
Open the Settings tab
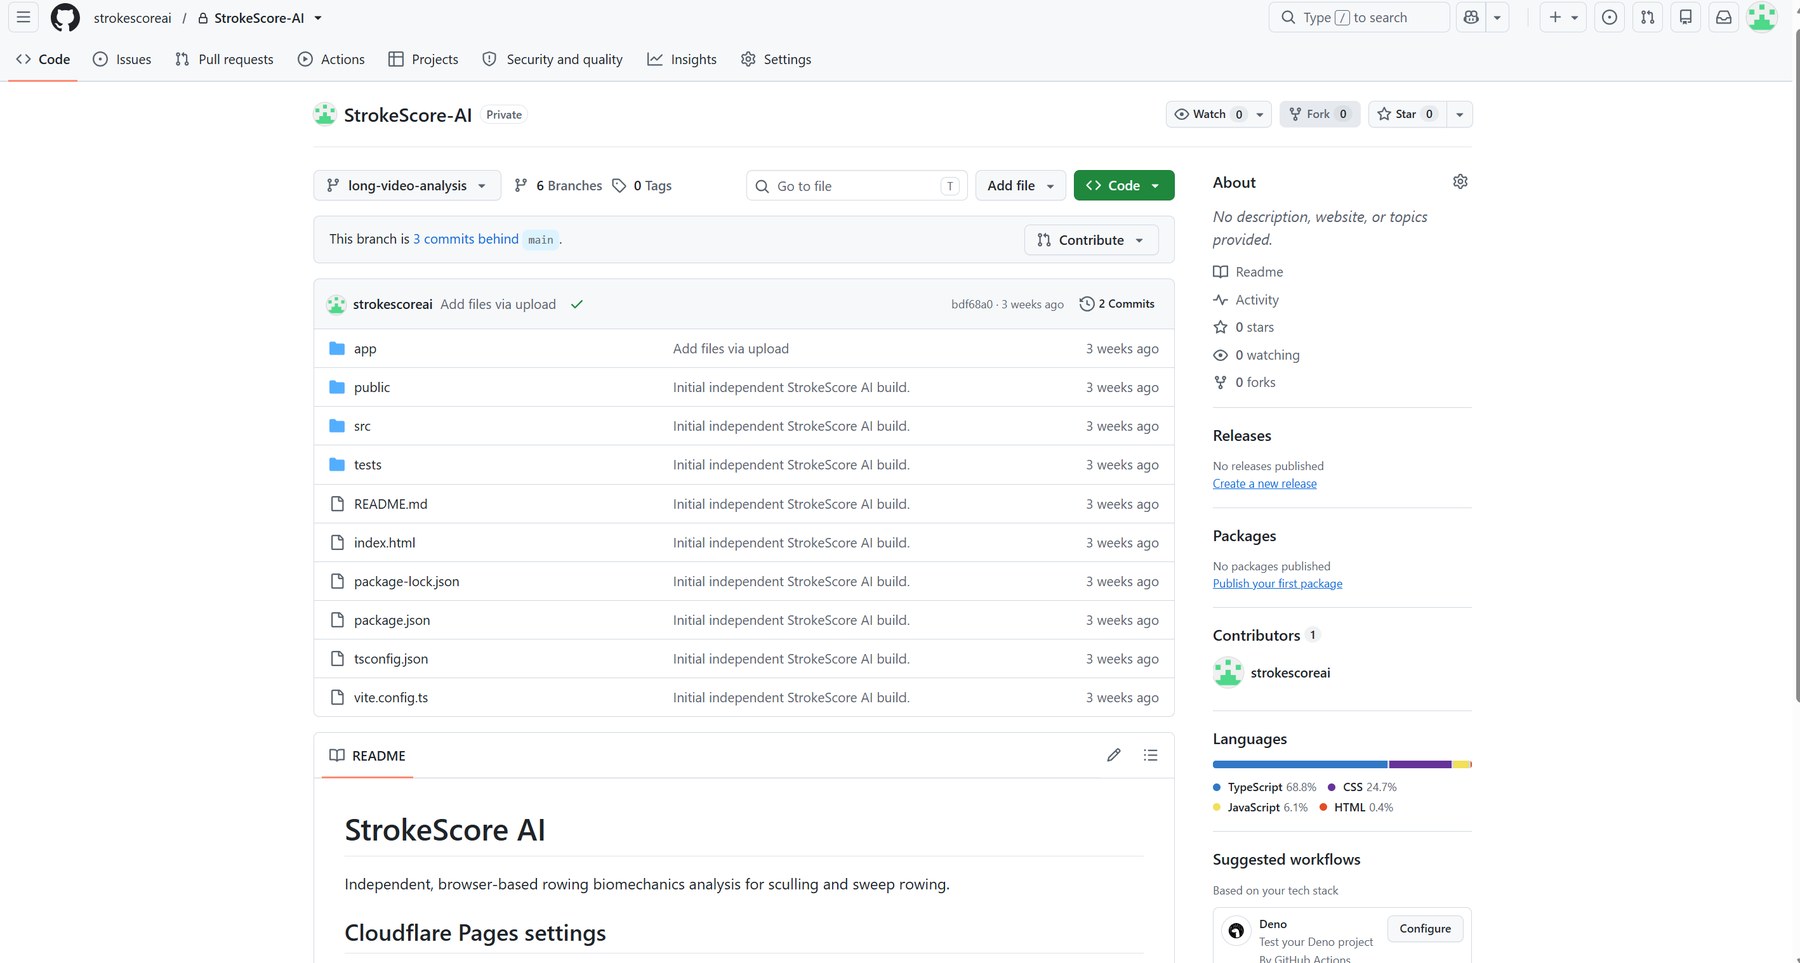[776, 59]
